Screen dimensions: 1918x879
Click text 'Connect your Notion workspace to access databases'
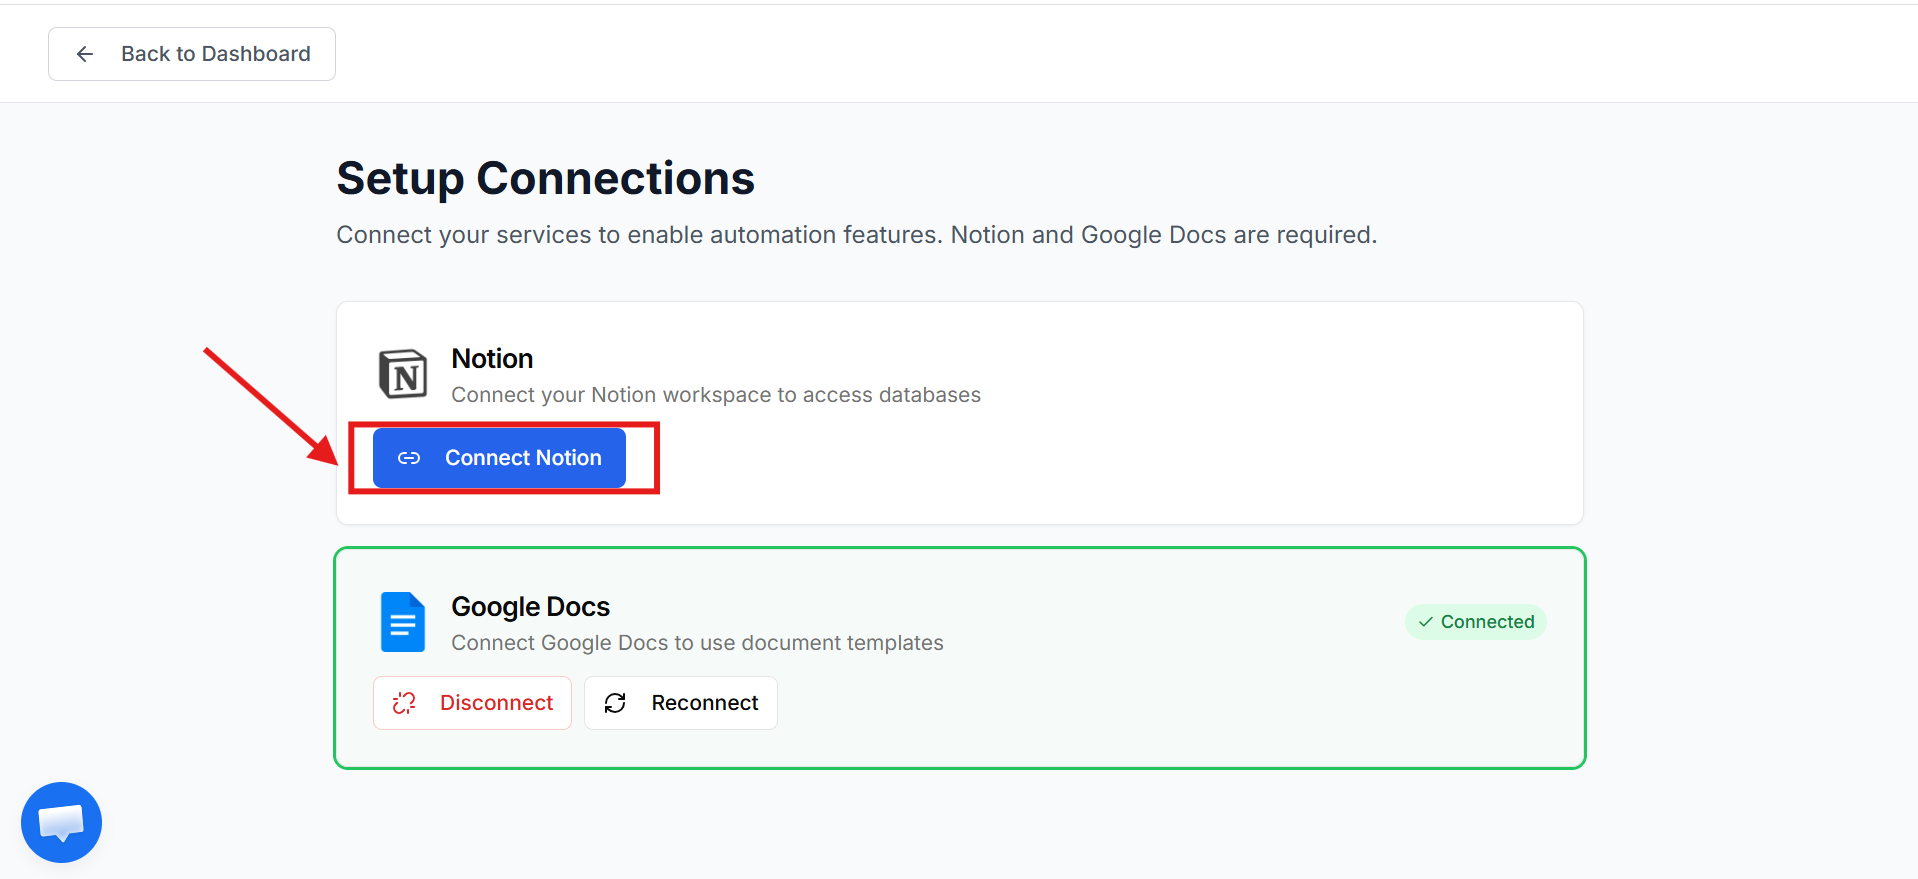(x=716, y=395)
